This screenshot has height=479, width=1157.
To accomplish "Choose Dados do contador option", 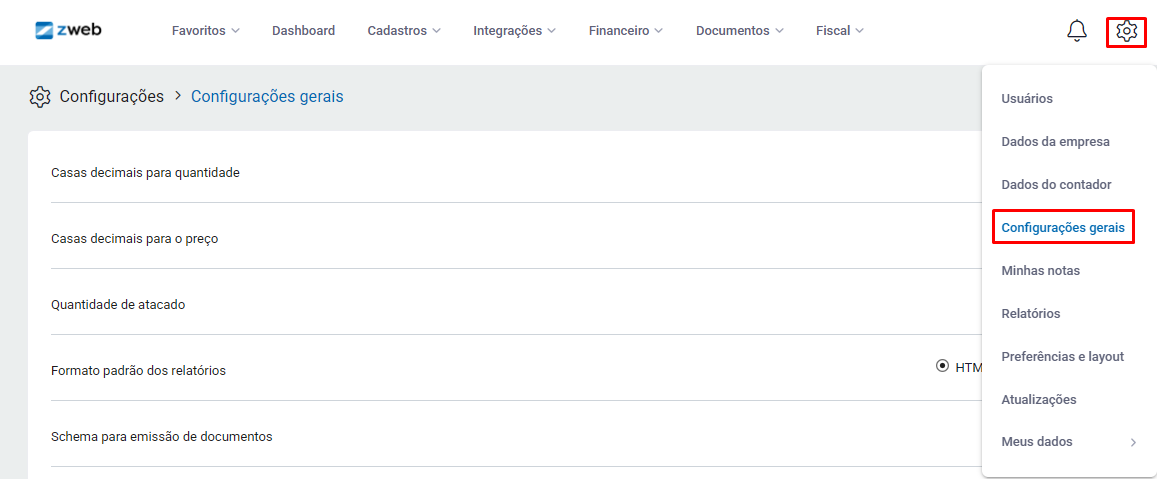I will click(x=1056, y=185).
